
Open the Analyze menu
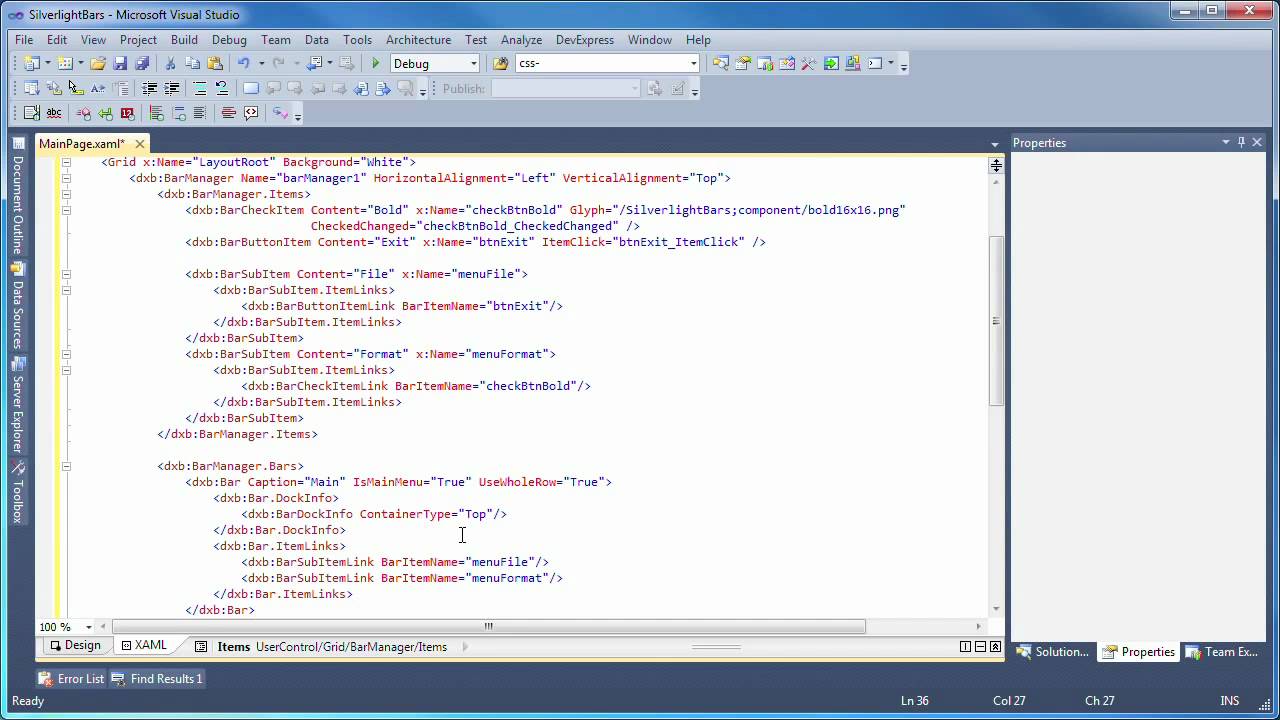click(521, 40)
